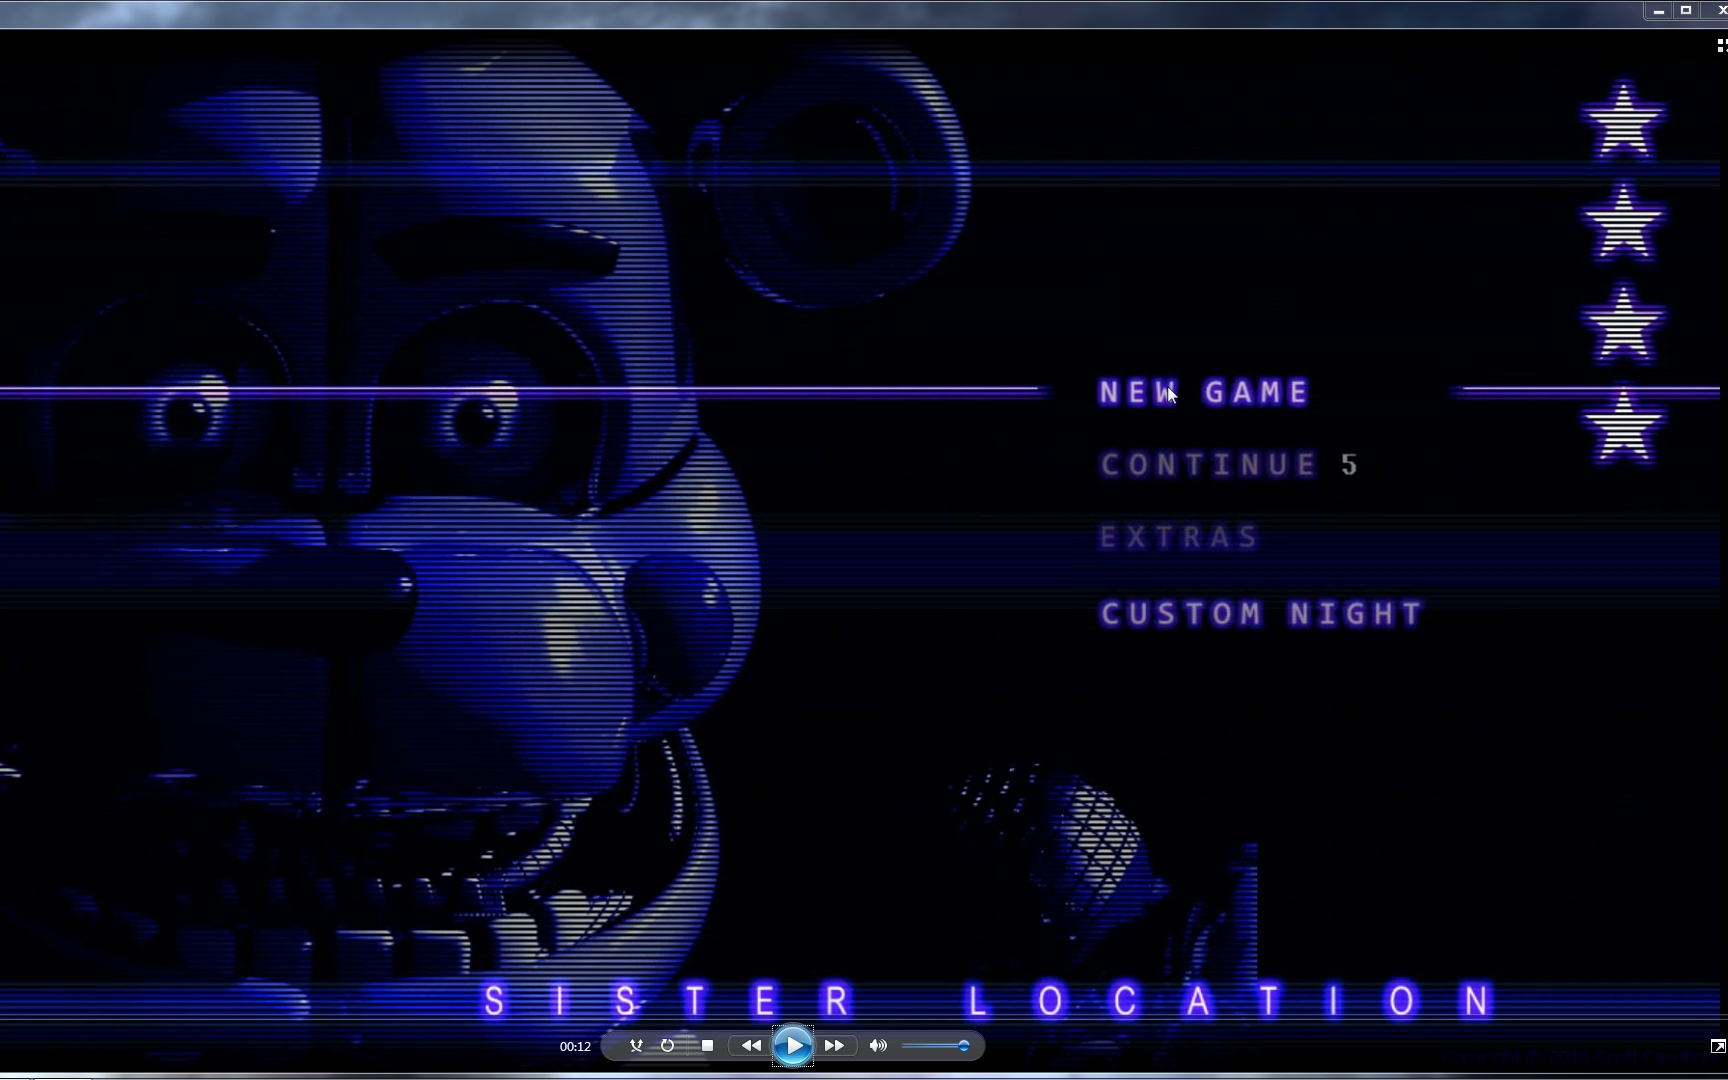Minimize the media player window
Screen dimensions: 1728x1080
pos(1658,11)
